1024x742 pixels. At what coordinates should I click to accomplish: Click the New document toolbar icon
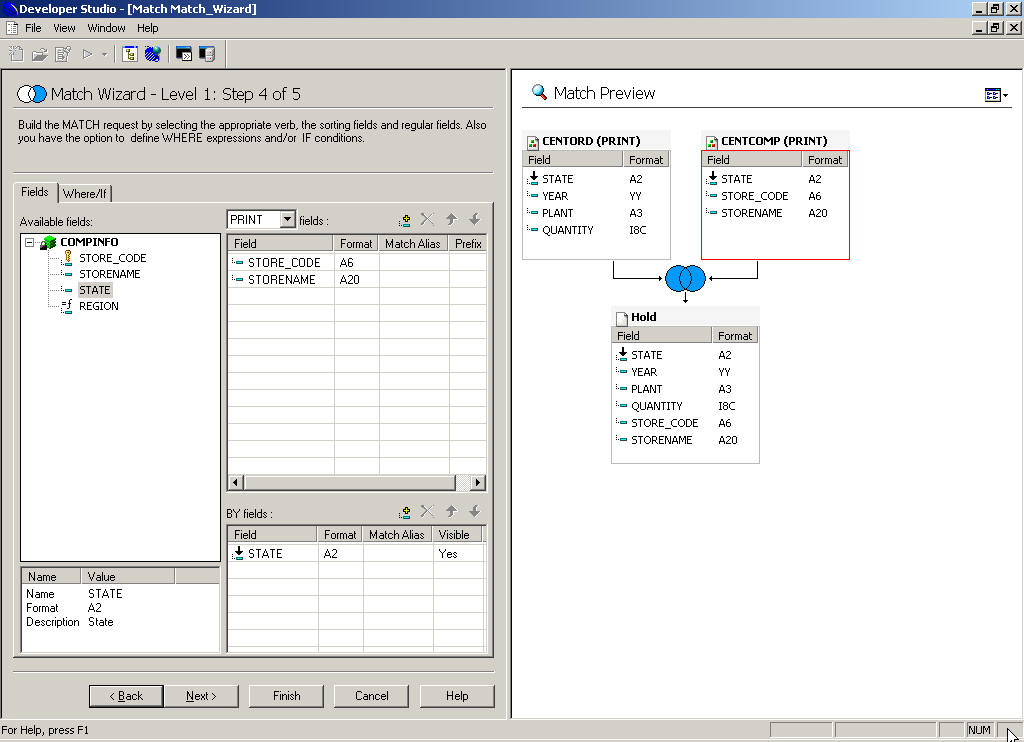(16, 54)
